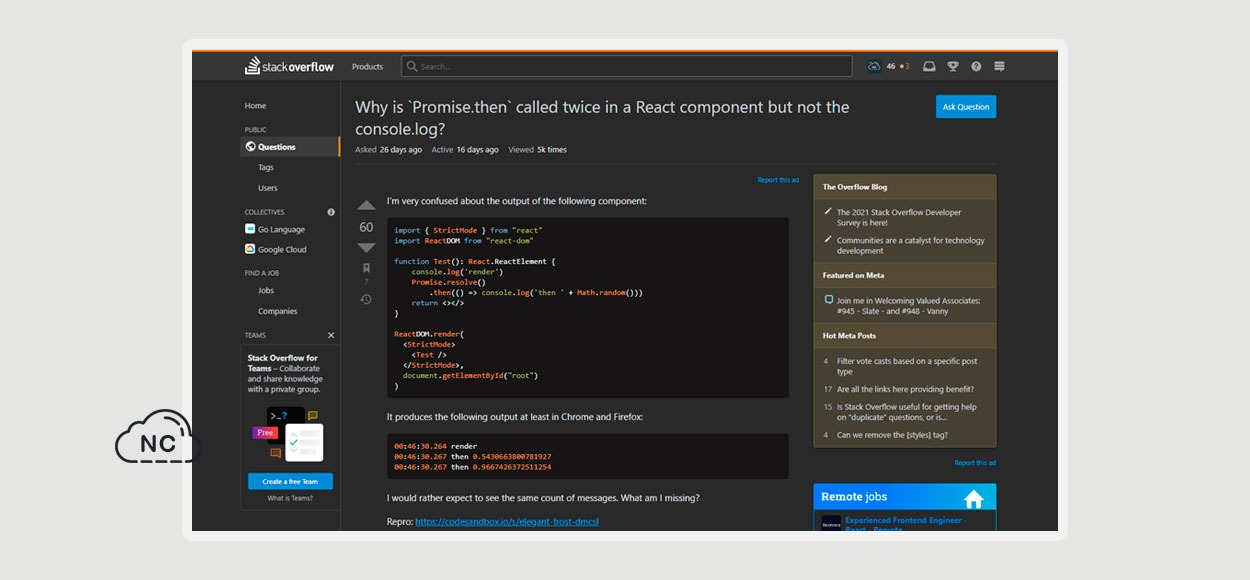This screenshot has width=1250, height=580.
Task: Open Is Stack Overflow useful duplicate questions post
Action: pyautogui.click(x=907, y=412)
